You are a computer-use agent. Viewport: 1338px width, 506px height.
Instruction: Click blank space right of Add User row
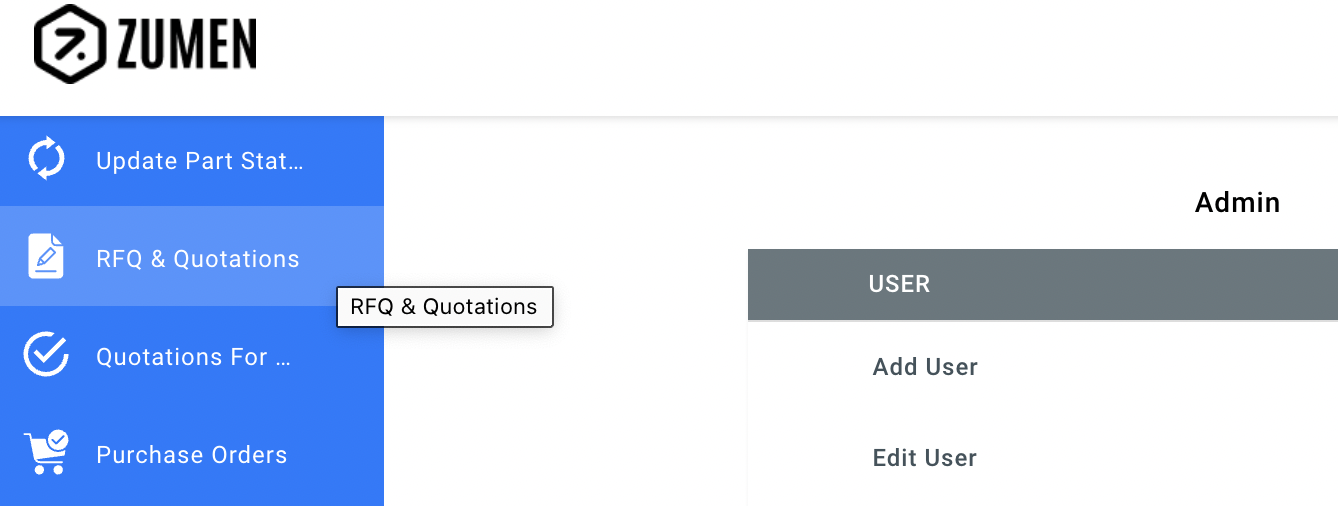[1150, 367]
